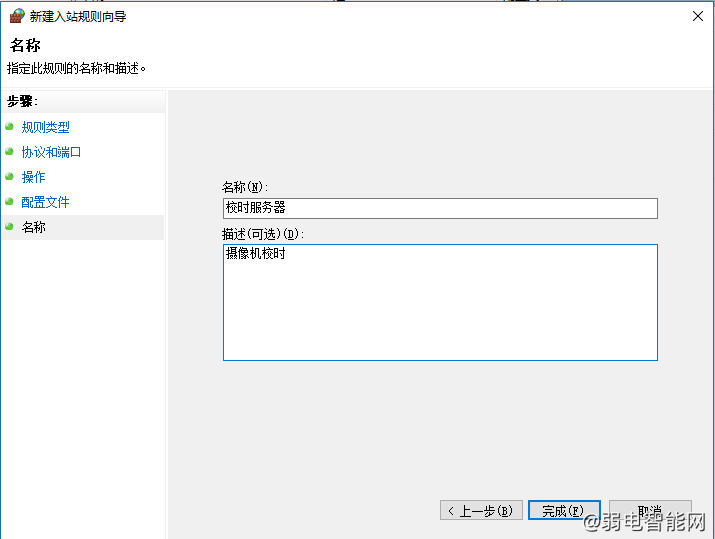Click green bullet beside 名称 step

[x=9, y=226]
